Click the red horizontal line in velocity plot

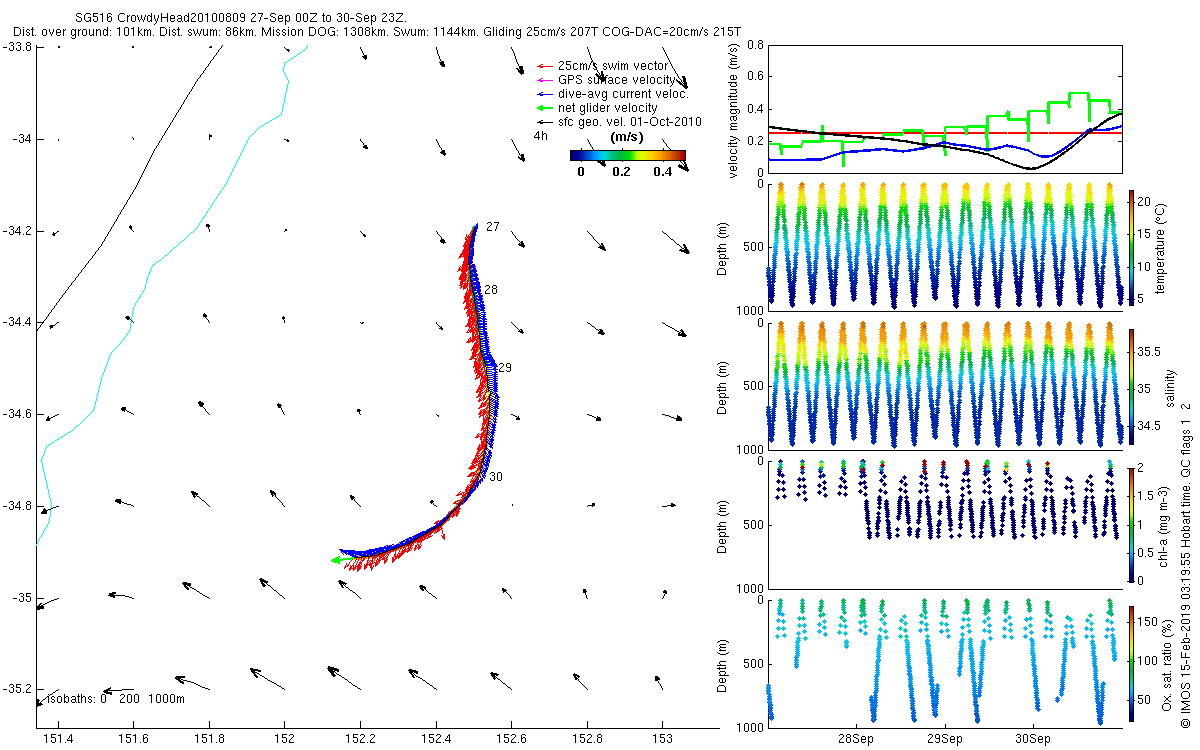945,133
